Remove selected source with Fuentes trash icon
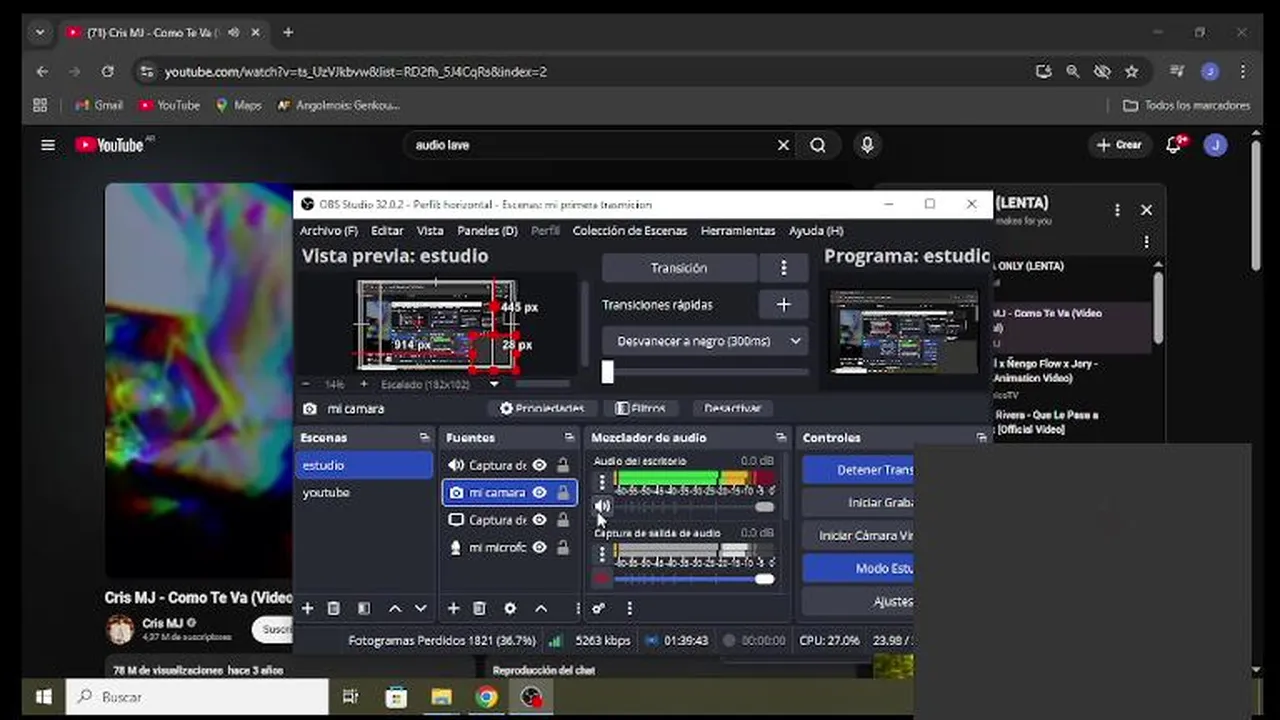Viewport: 1280px width, 720px height. tap(480, 608)
